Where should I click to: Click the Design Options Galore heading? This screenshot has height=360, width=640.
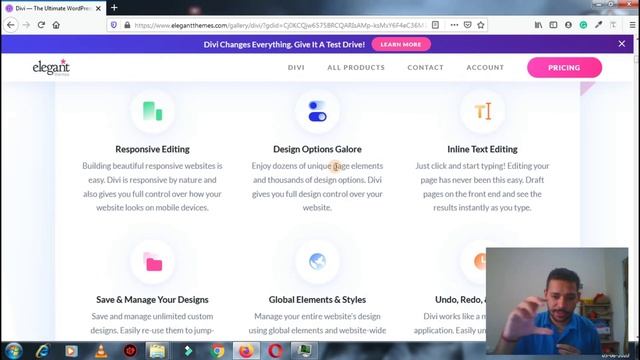click(x=317, y=149)
